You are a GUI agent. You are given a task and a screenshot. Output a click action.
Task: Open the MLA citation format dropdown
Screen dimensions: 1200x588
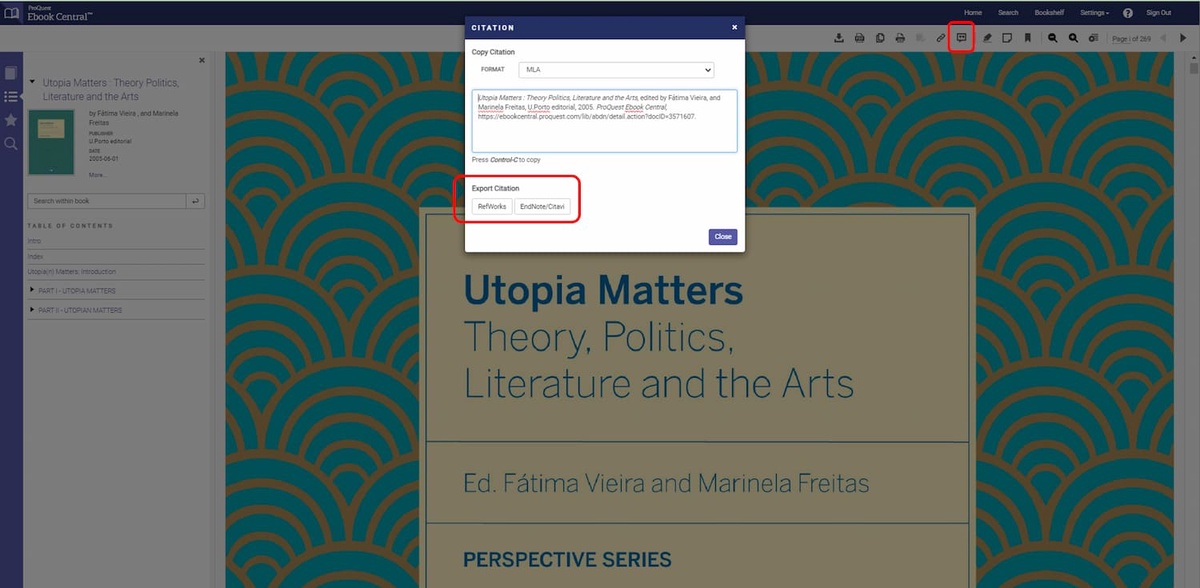click(615, 70)
